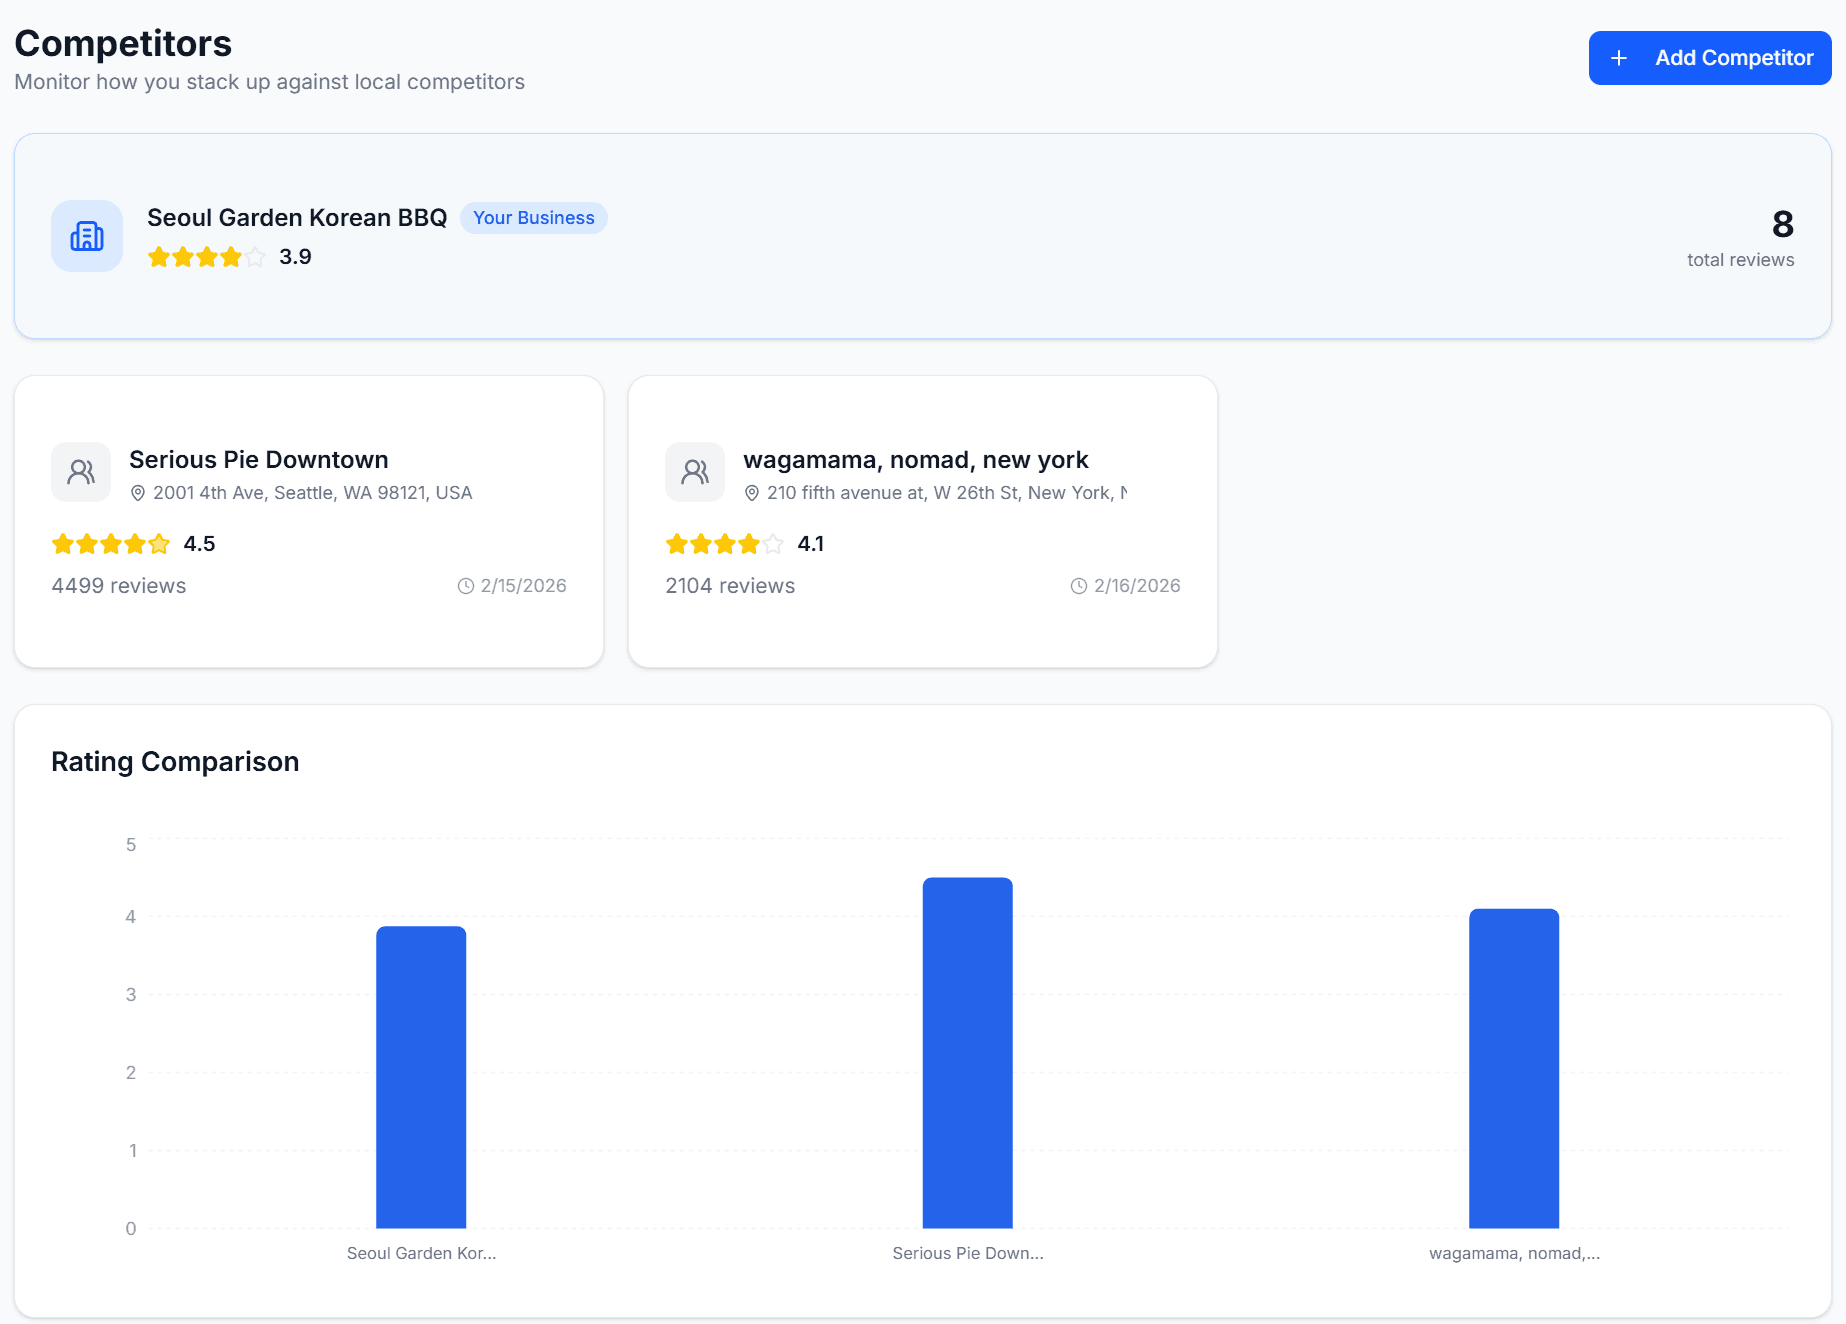This screenshot has height=1324, width=1846.
Task: Click the plus icon inside Add Competitor button
Action: (1620, 57)
